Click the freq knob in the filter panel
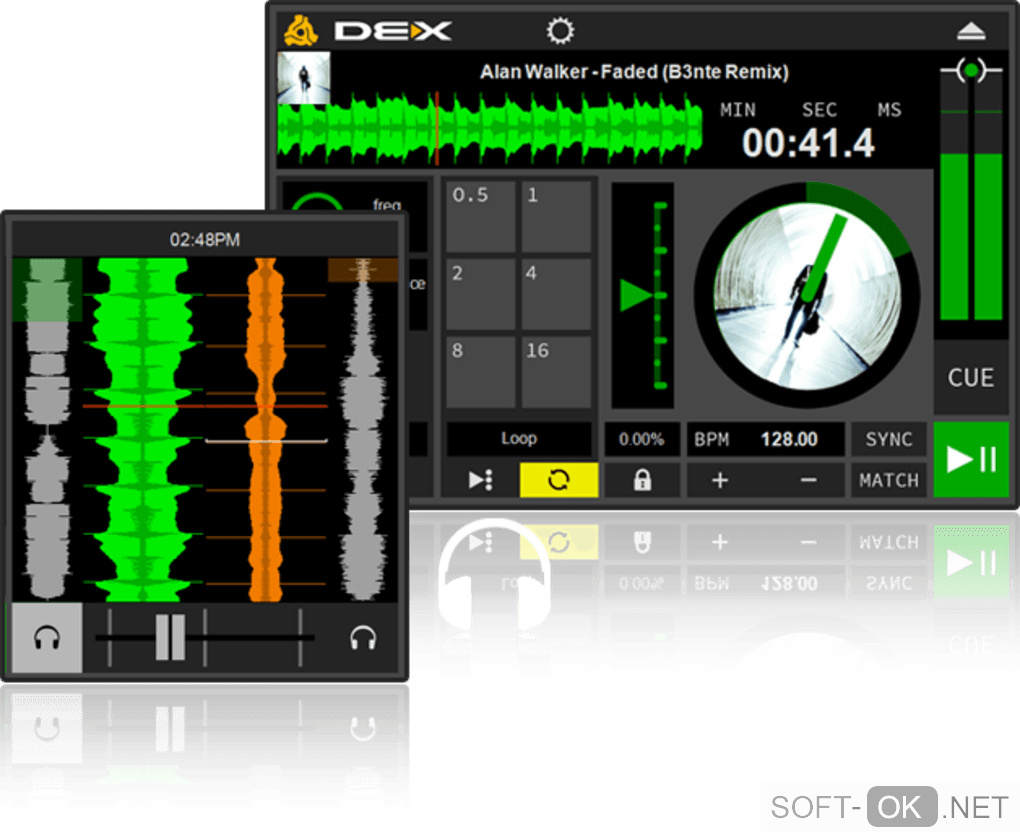1020x832 pixels. (x=317, y=201)
